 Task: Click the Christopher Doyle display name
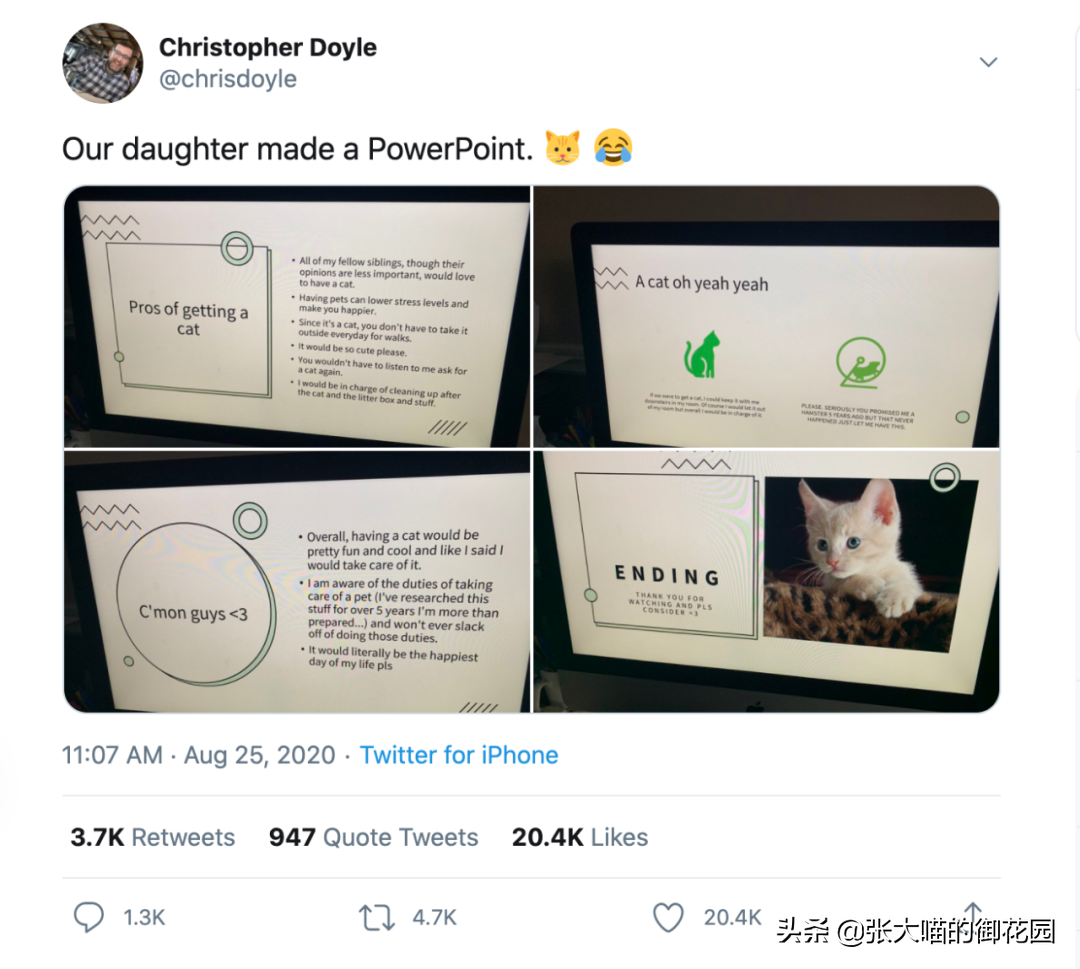pyautogui.click(x=268, y=47)
